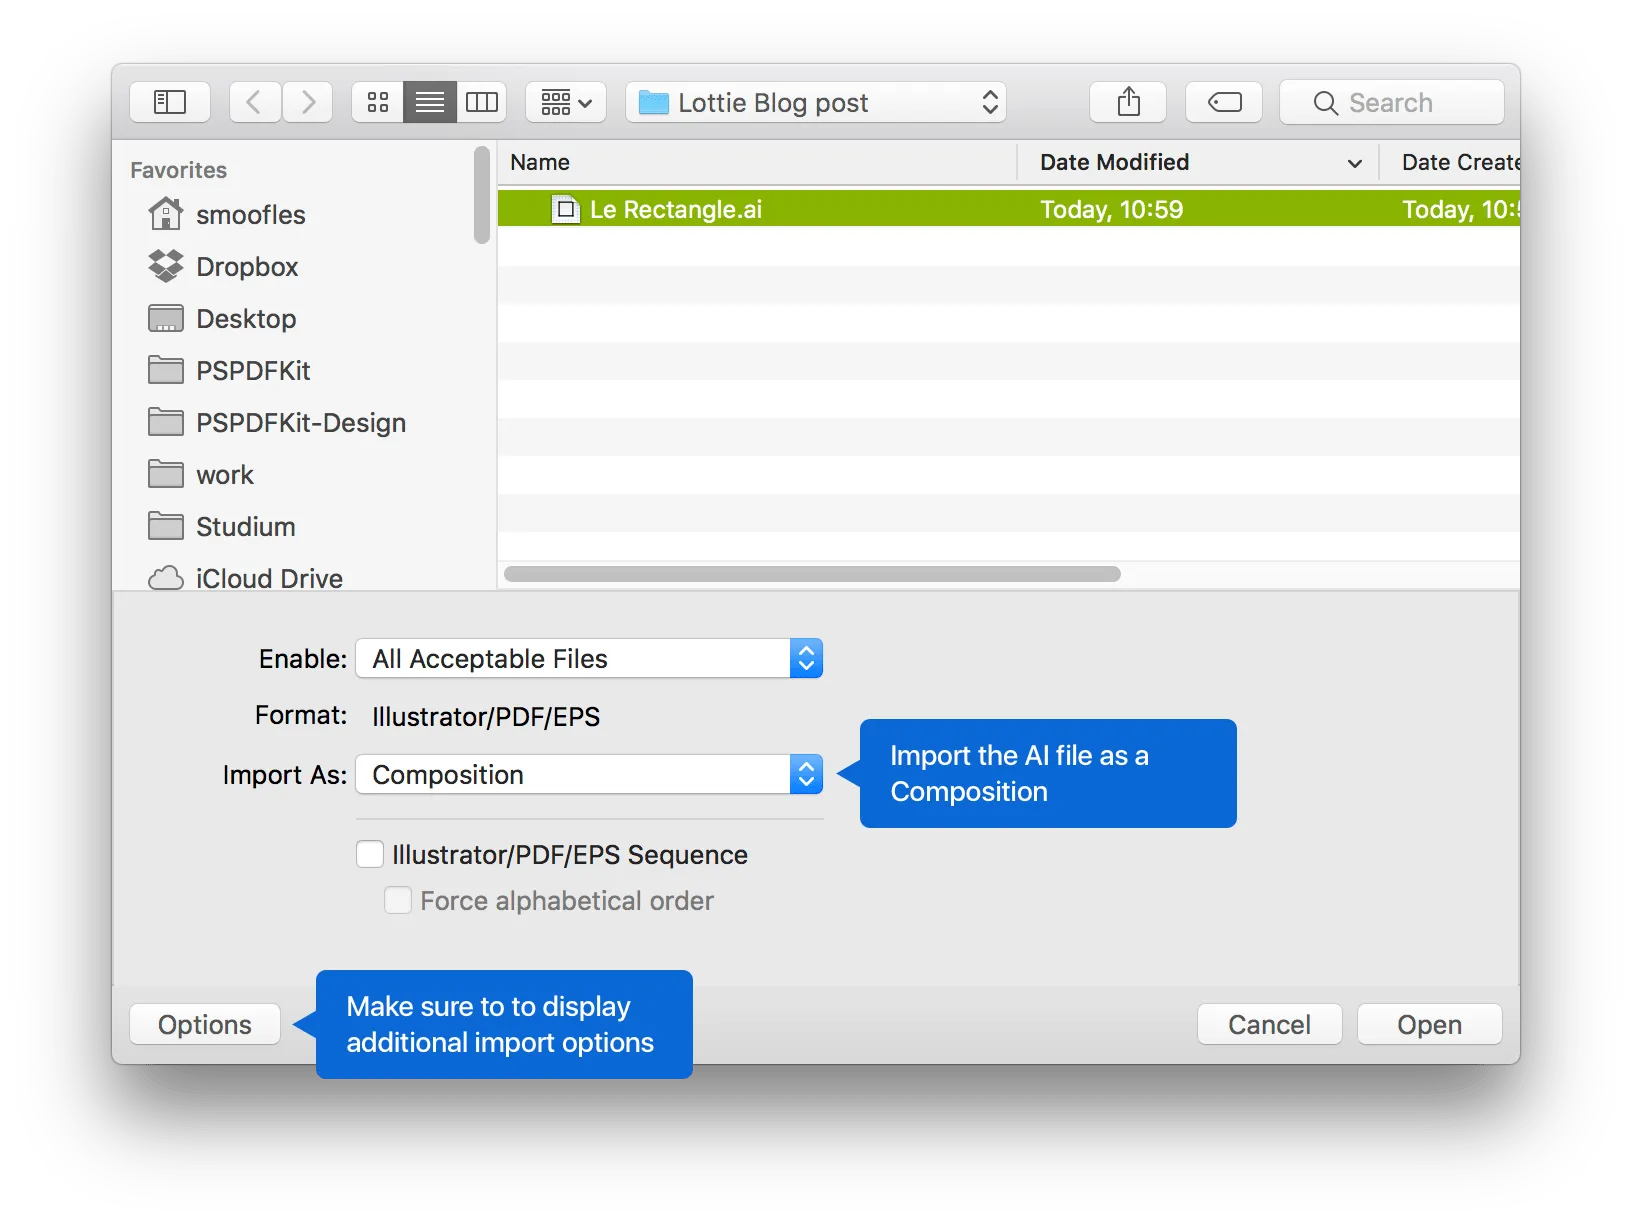
Task: Click the Edit Tags icon
Action: [x=1224, y=102]
